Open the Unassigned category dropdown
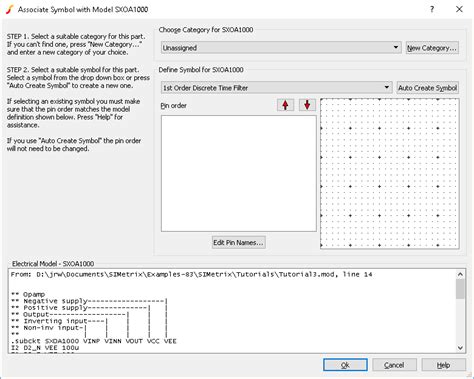The height and width of the screenshot is (379, 474). [281, 48]
